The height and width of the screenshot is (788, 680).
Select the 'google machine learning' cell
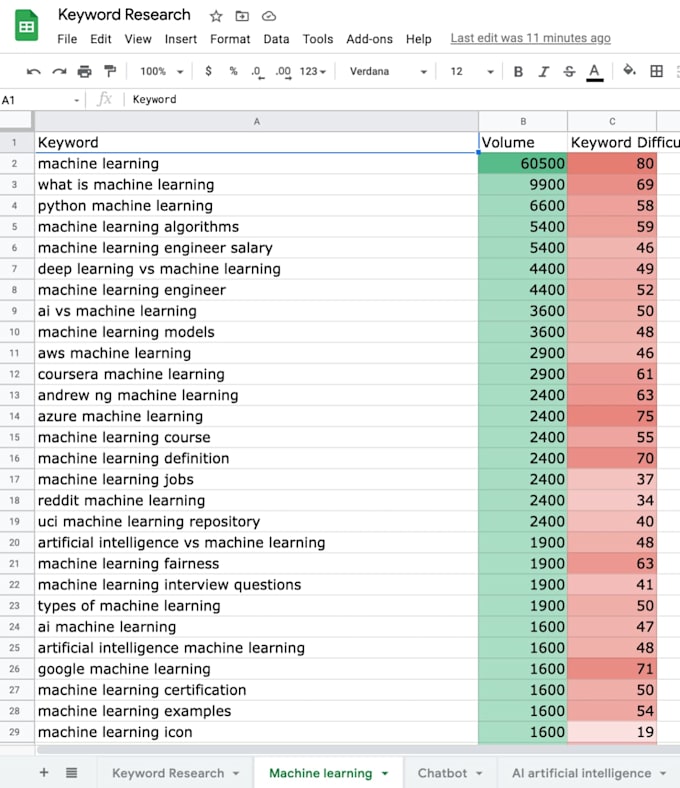pos(256,669)
